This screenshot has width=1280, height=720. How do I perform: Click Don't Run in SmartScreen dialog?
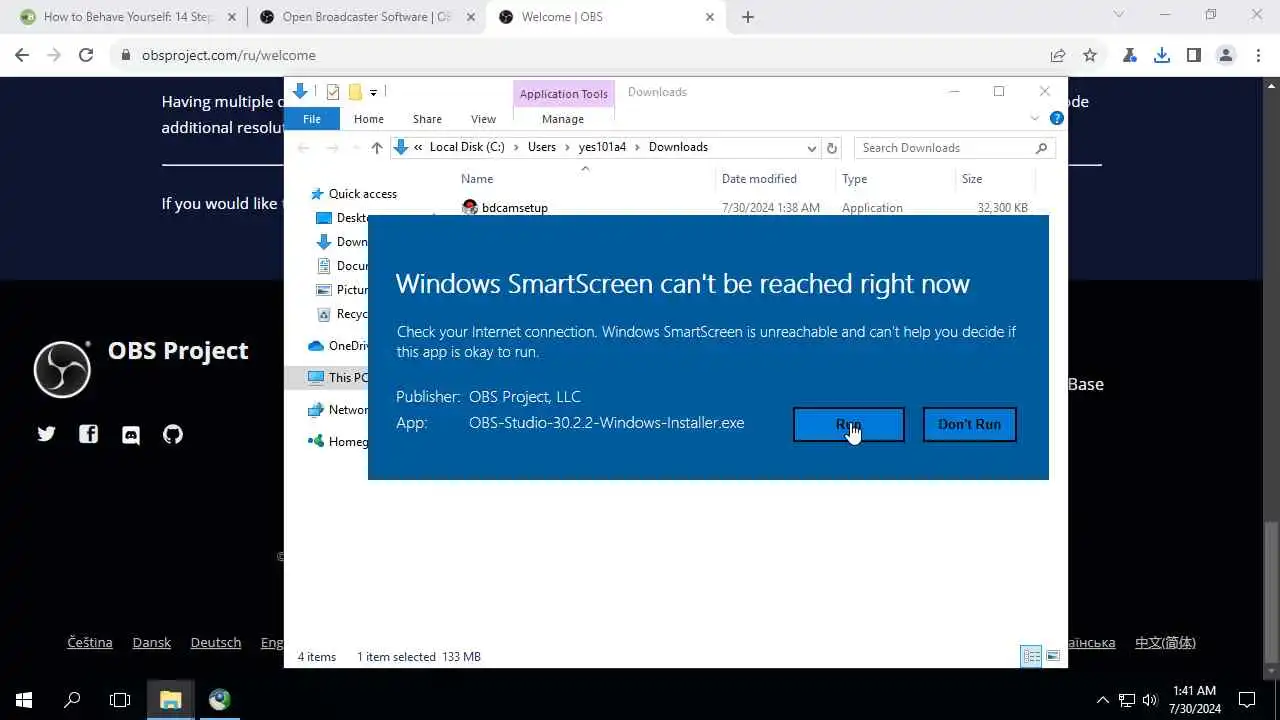(x=969, y=424)
